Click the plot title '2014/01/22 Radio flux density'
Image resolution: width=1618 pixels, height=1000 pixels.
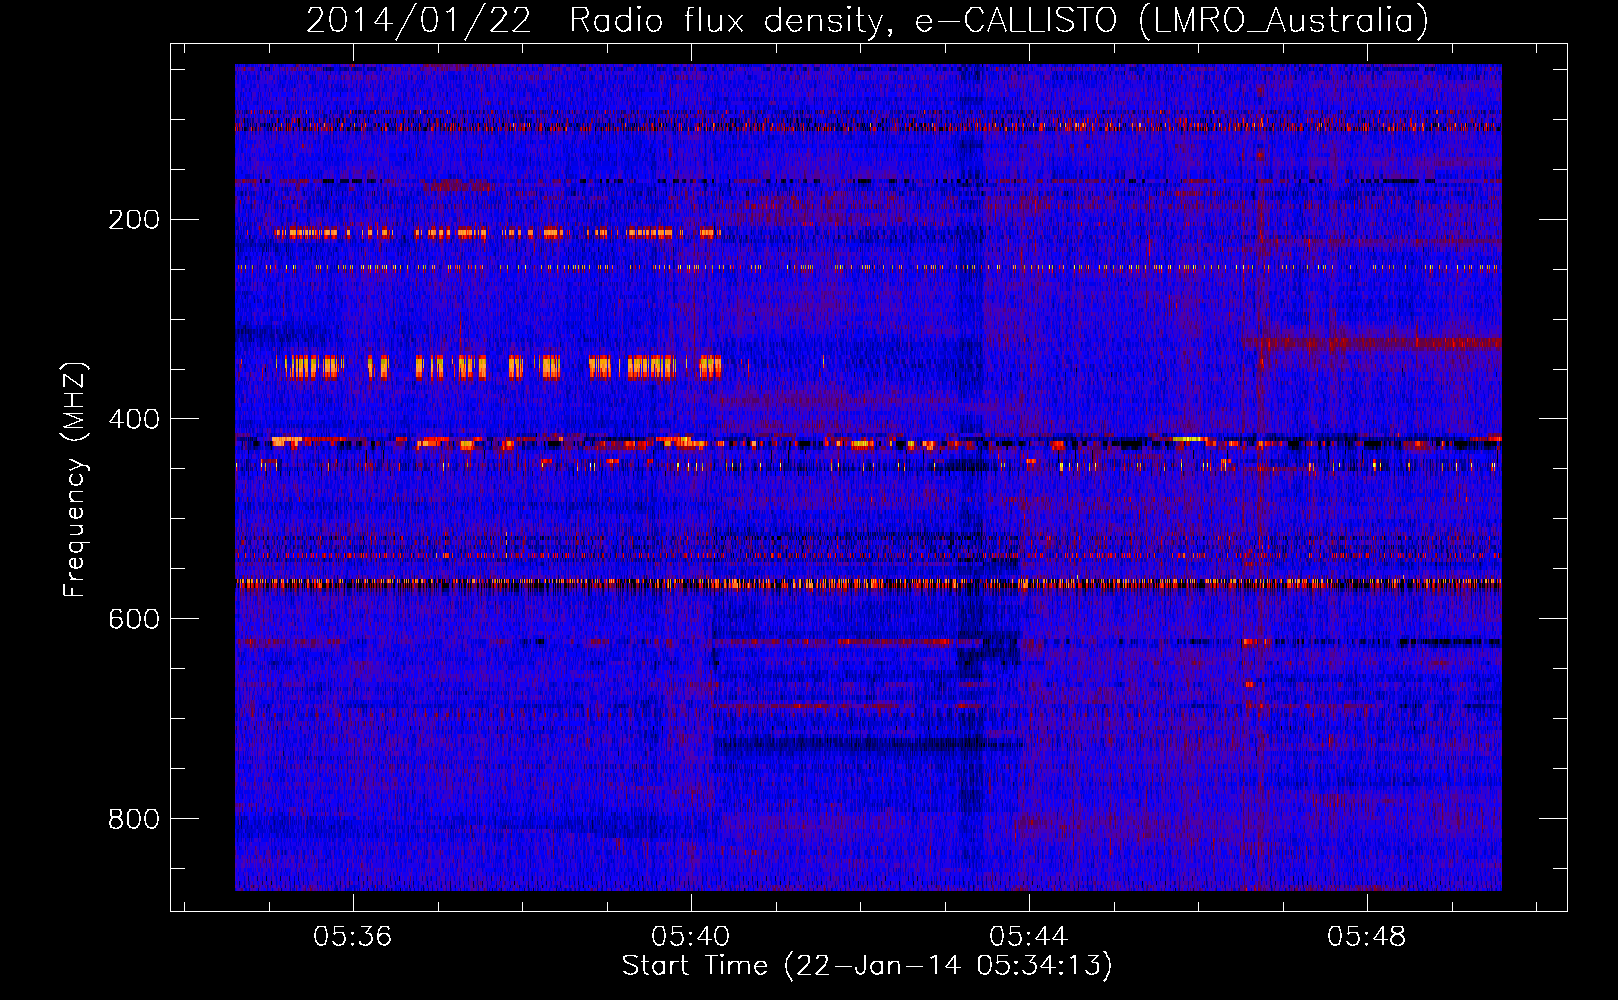click(x=867, y=20)
